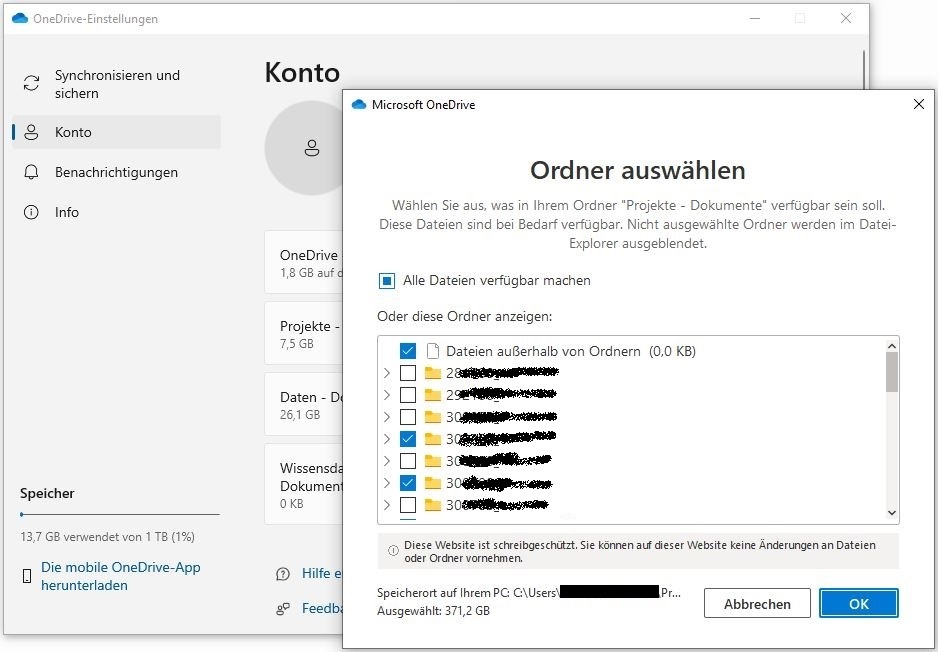The width and height of the screenshot is (938, 652).
Task: Click OneDrive cloud icon in Einstellungen title bar
Action: coord(20,19)
